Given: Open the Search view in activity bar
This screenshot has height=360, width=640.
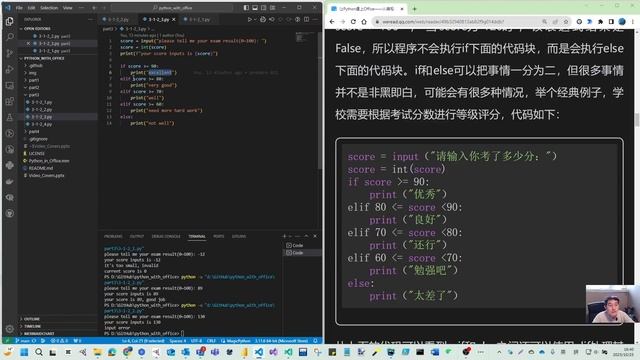Looking at the screenshot, I should (9, 37).
